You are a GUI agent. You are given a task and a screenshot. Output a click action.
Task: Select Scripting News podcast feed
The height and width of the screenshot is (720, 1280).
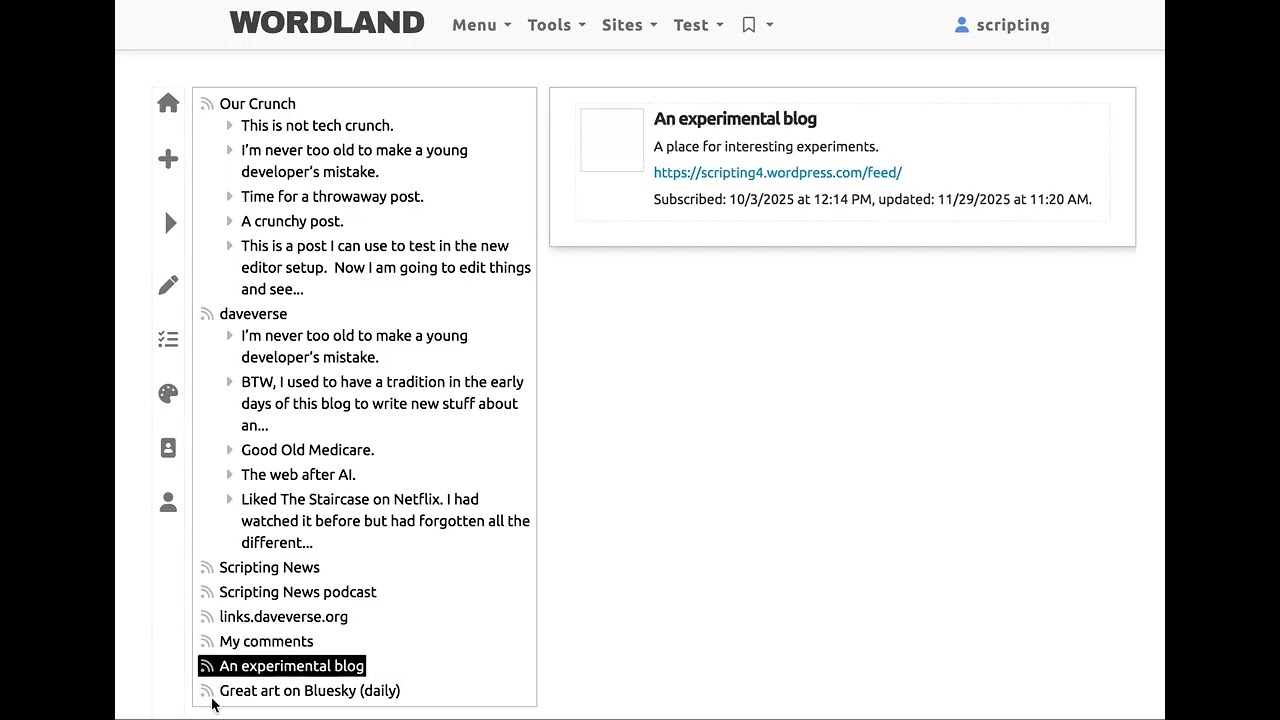click(x=298, y=592)
